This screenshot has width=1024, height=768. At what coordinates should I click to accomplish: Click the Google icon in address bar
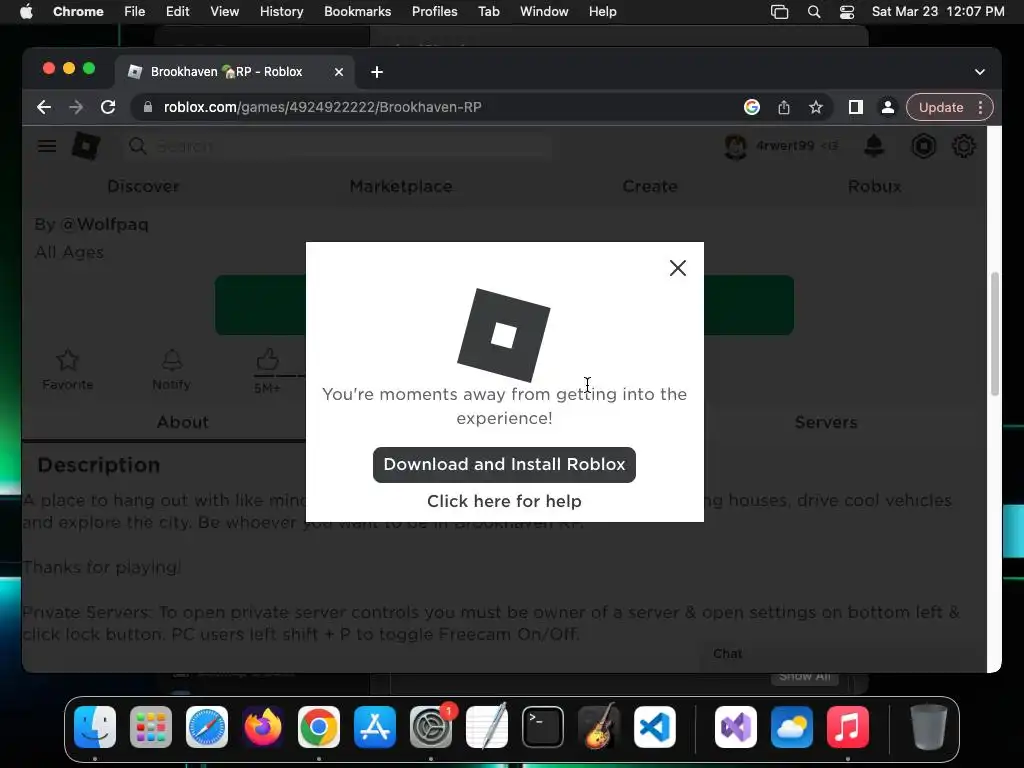click(x=752, y=107)
